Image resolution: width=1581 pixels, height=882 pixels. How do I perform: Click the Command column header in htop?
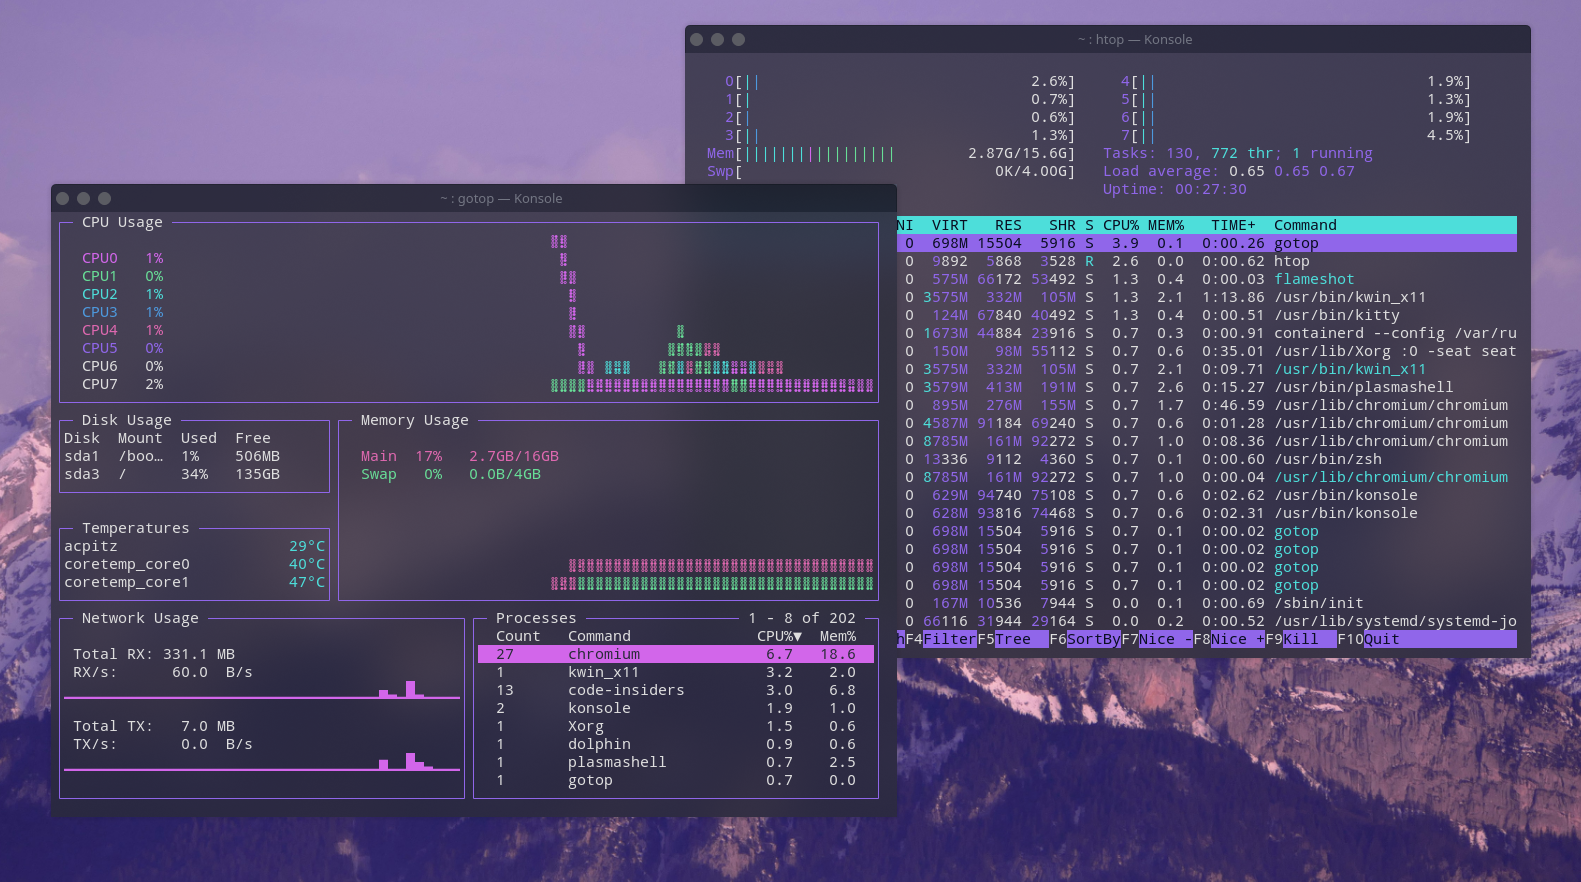[x=1305, y=225]
